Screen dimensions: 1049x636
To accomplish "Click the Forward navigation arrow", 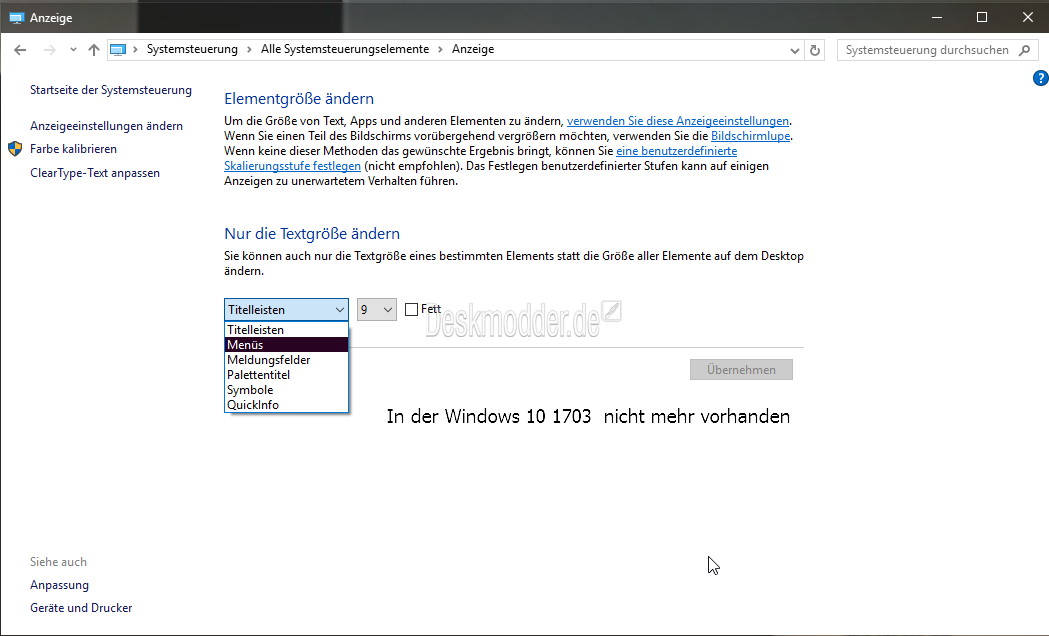I will pos(49,49).
